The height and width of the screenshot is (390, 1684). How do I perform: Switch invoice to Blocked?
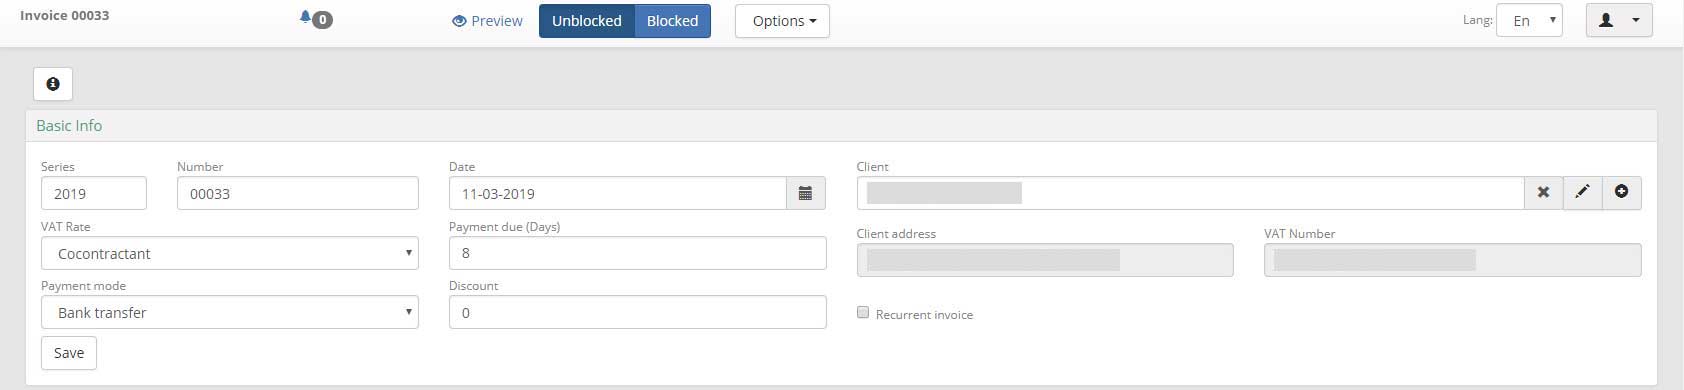[x=673, y=21]
